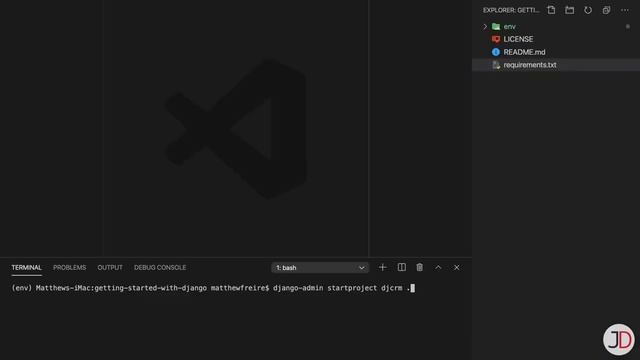Image resolution: width=640 pixels, height=360 pixels.
Task: Maximize terminal panel with up chevron
Action: [x=438, y=267]
